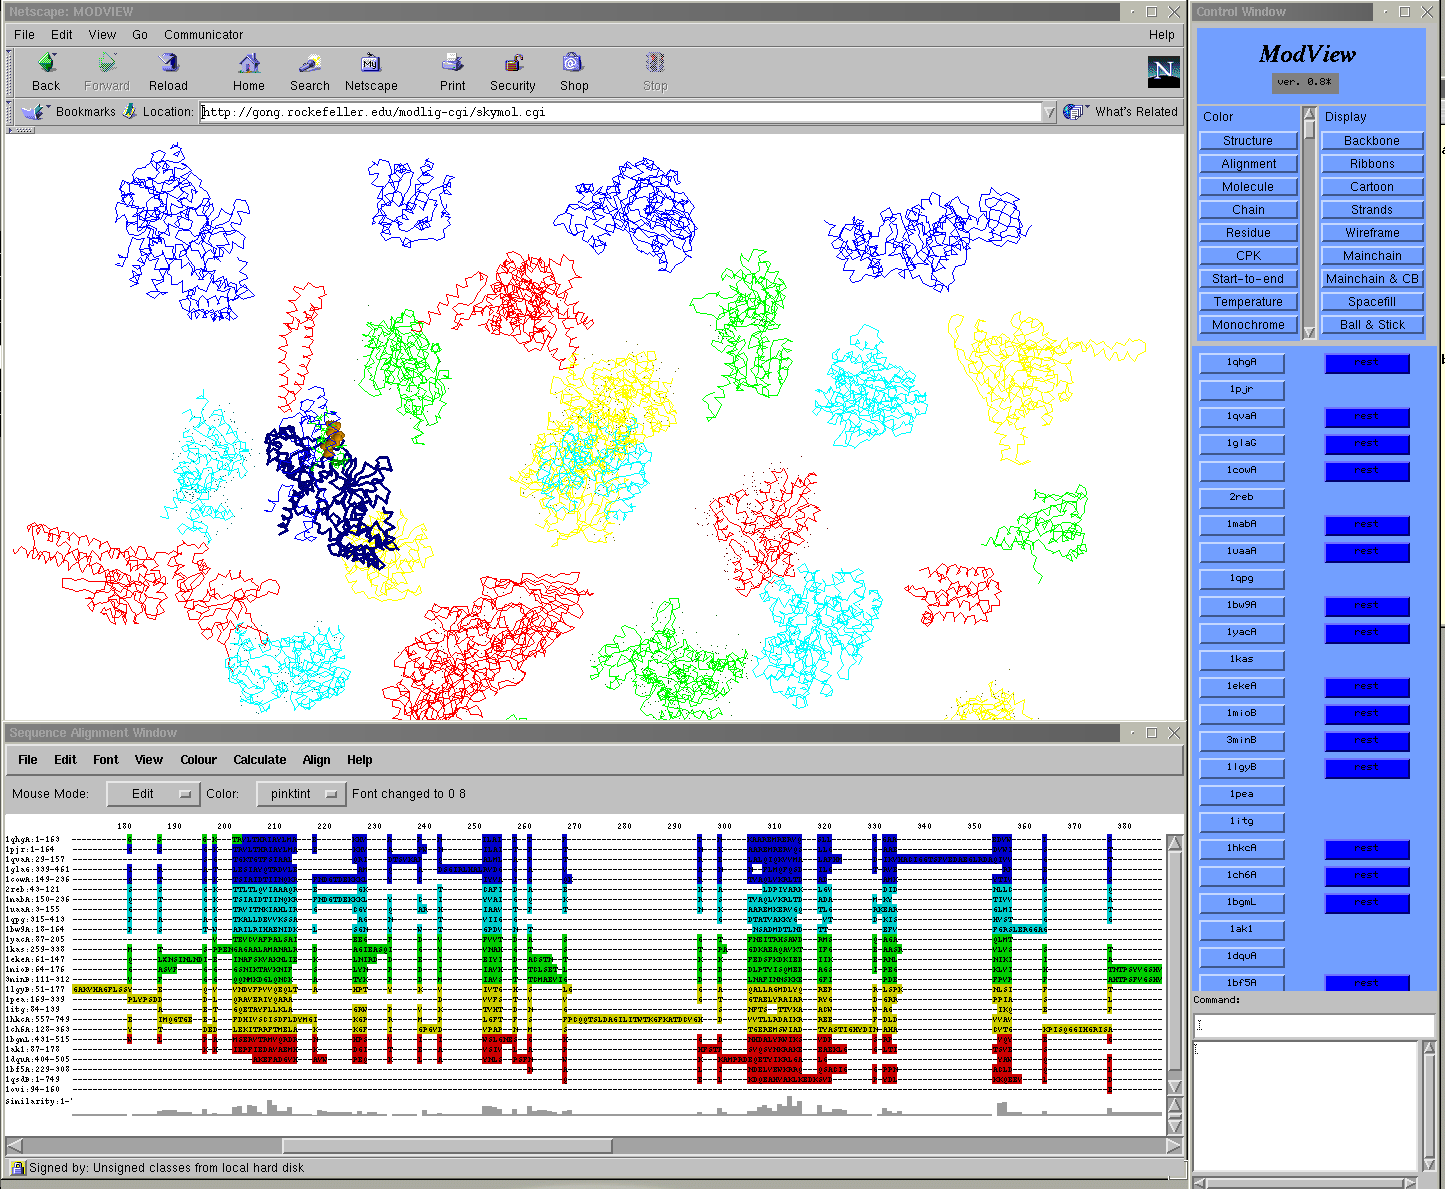
Task: Click the Shop toolbar icon
Action: click(573, 64)
